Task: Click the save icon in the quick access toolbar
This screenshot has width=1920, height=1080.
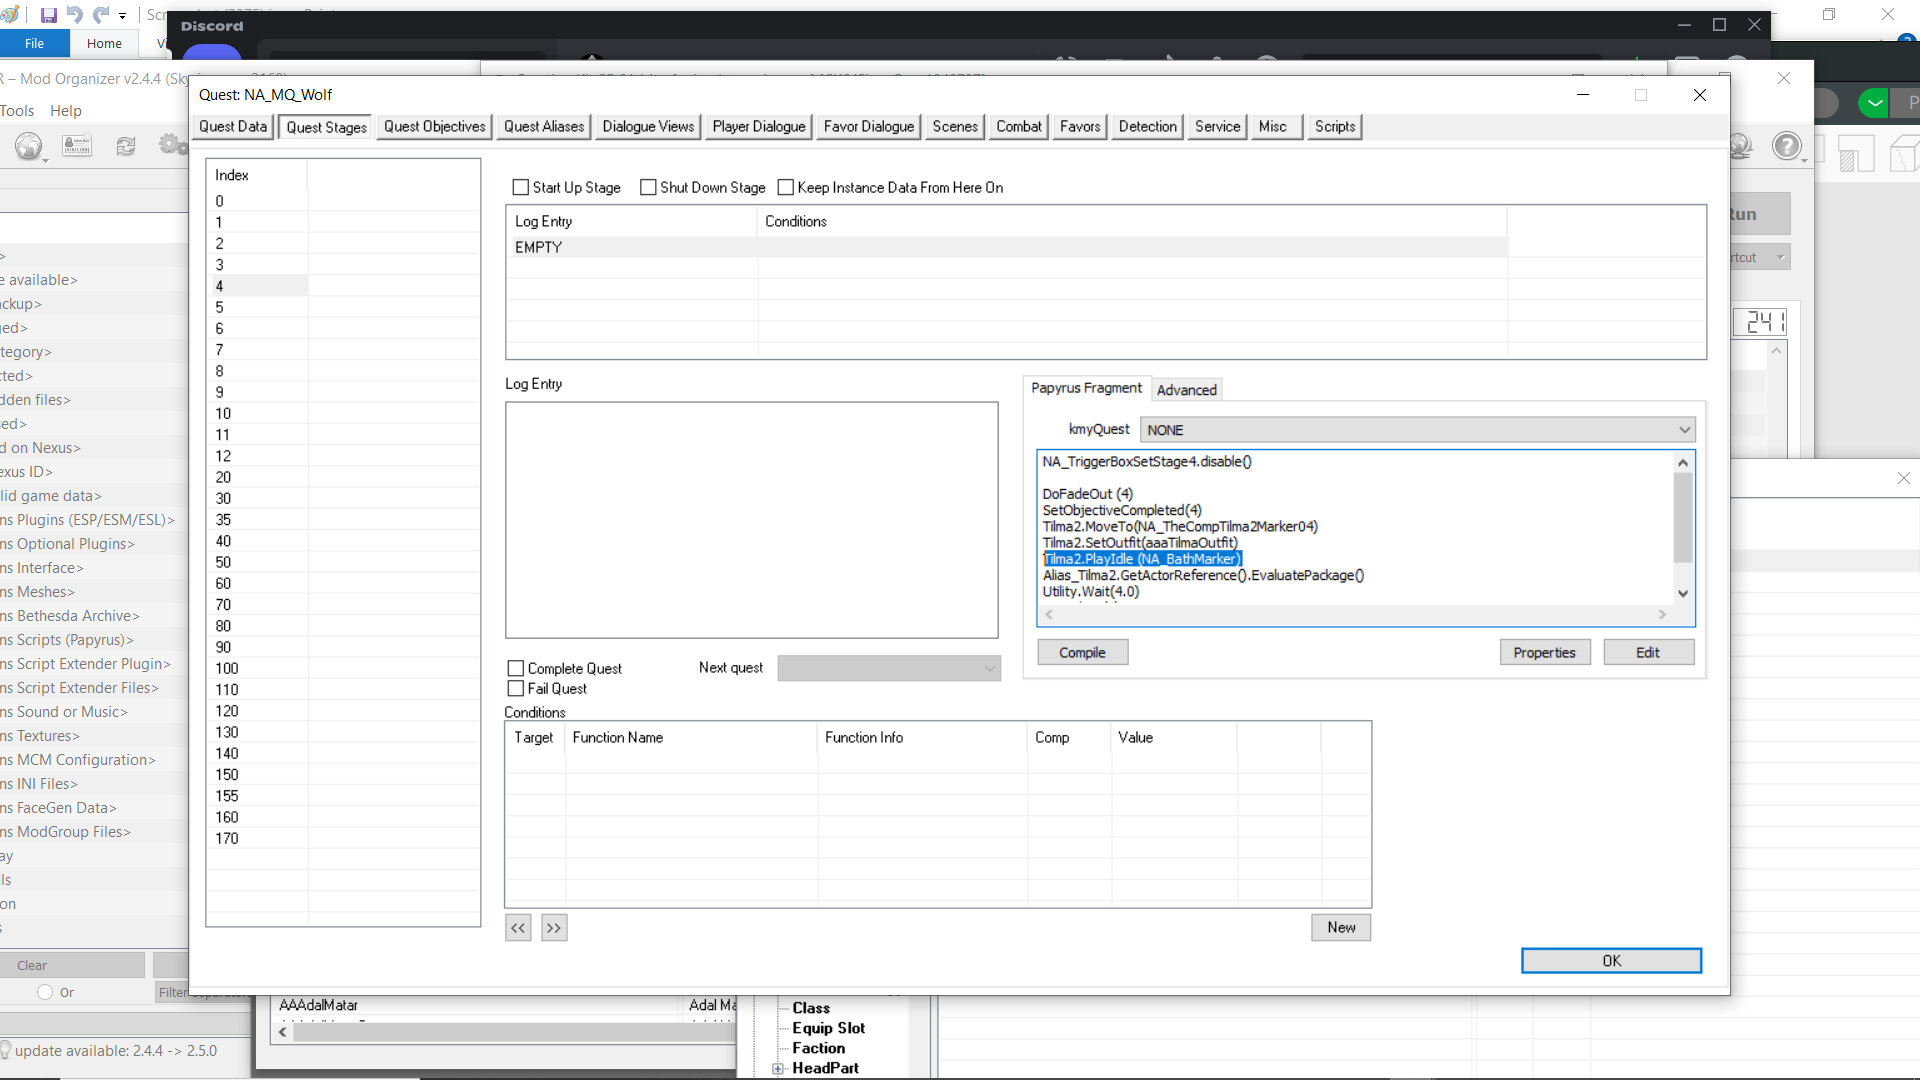Action: [48, 15]
